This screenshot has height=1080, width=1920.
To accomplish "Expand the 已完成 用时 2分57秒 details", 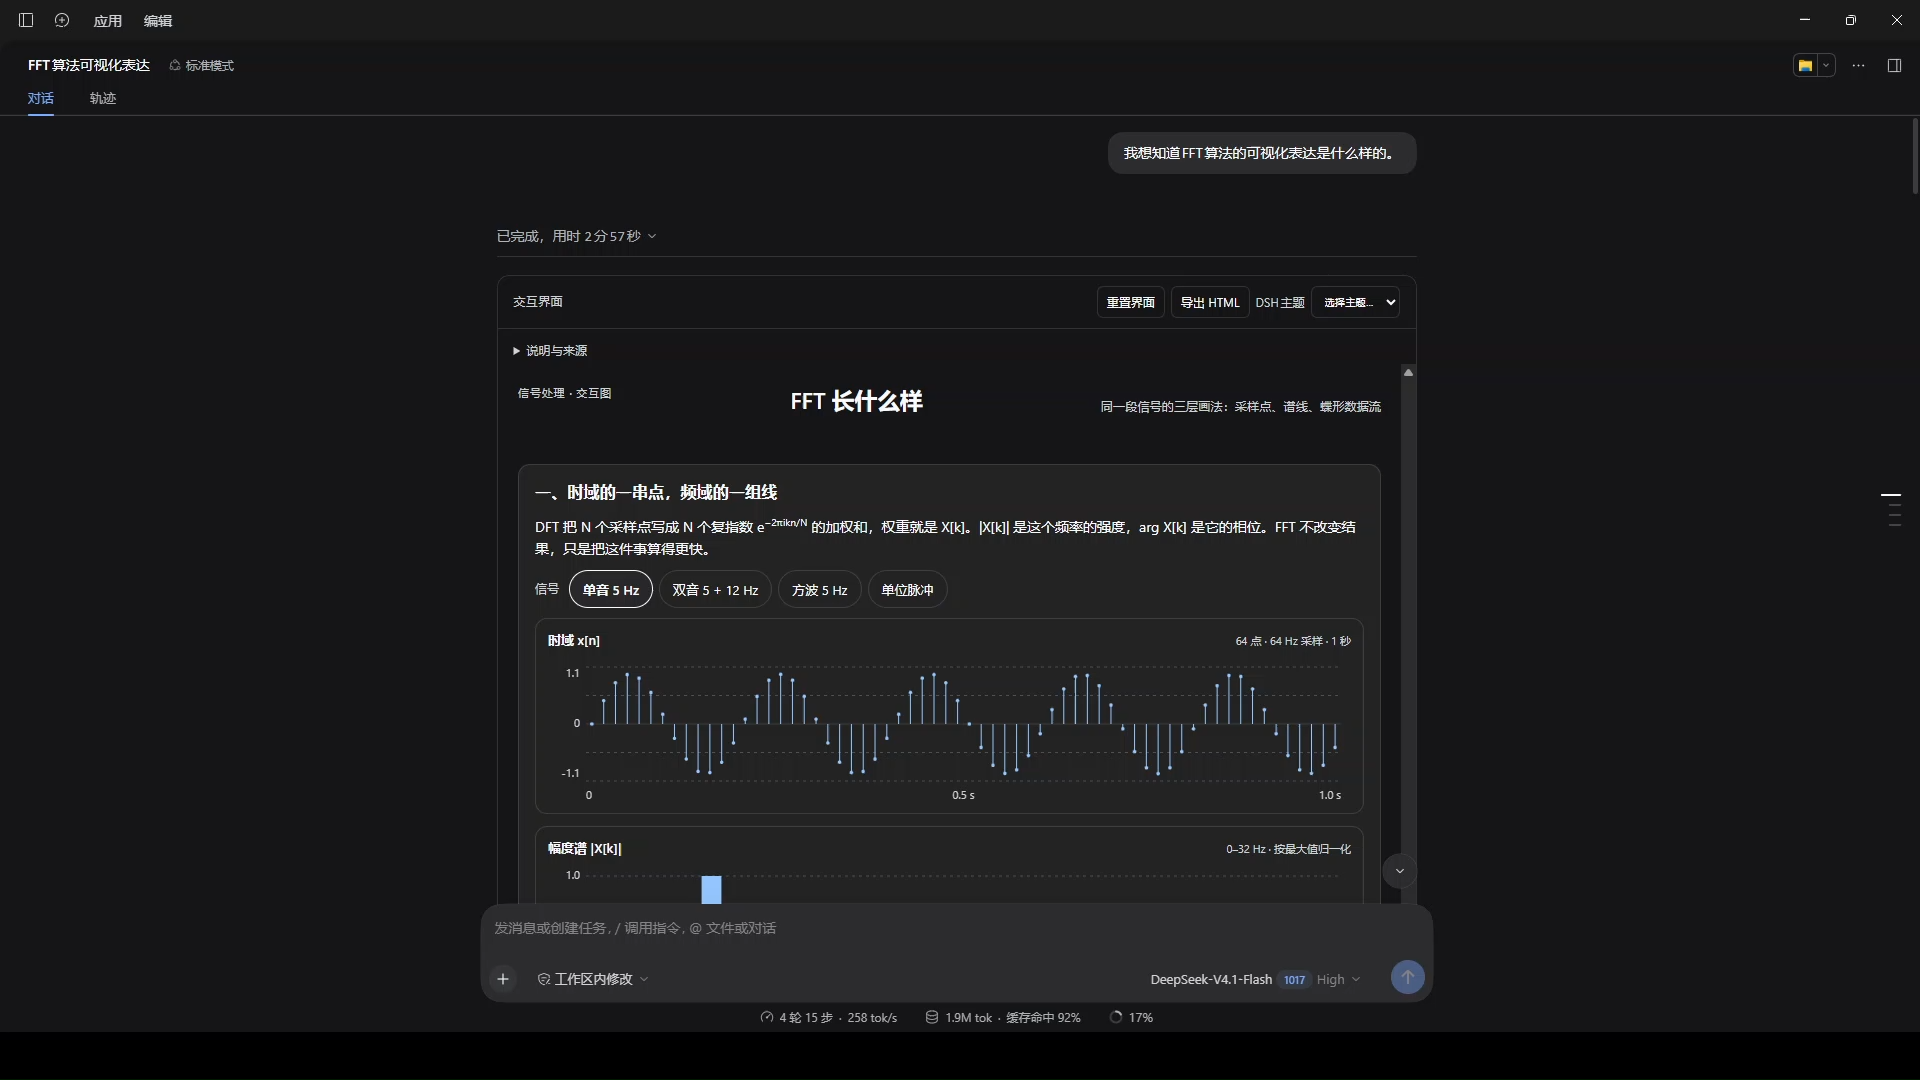I will point(576,236).
